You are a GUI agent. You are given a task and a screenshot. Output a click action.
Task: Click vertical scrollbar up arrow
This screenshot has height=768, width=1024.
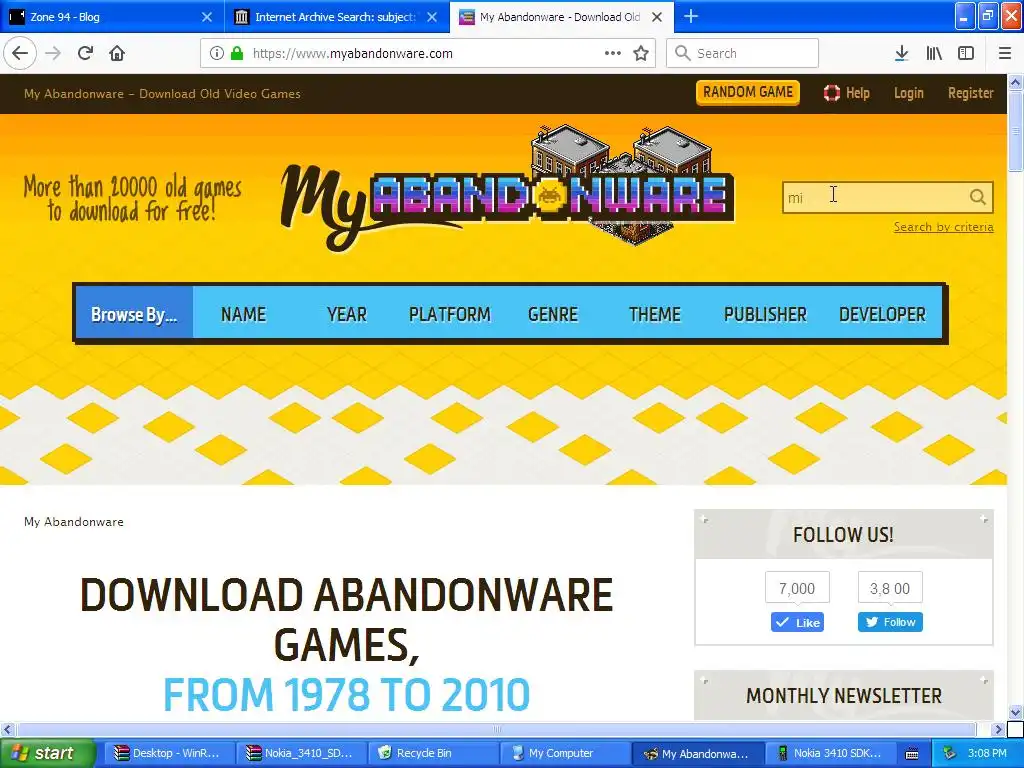click(1016, 82)
